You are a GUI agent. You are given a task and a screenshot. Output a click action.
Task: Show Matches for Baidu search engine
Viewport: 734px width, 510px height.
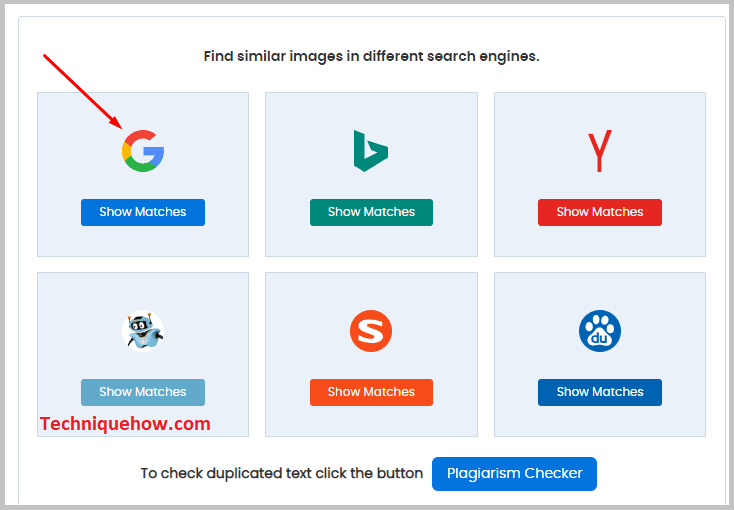click(599, 392)
